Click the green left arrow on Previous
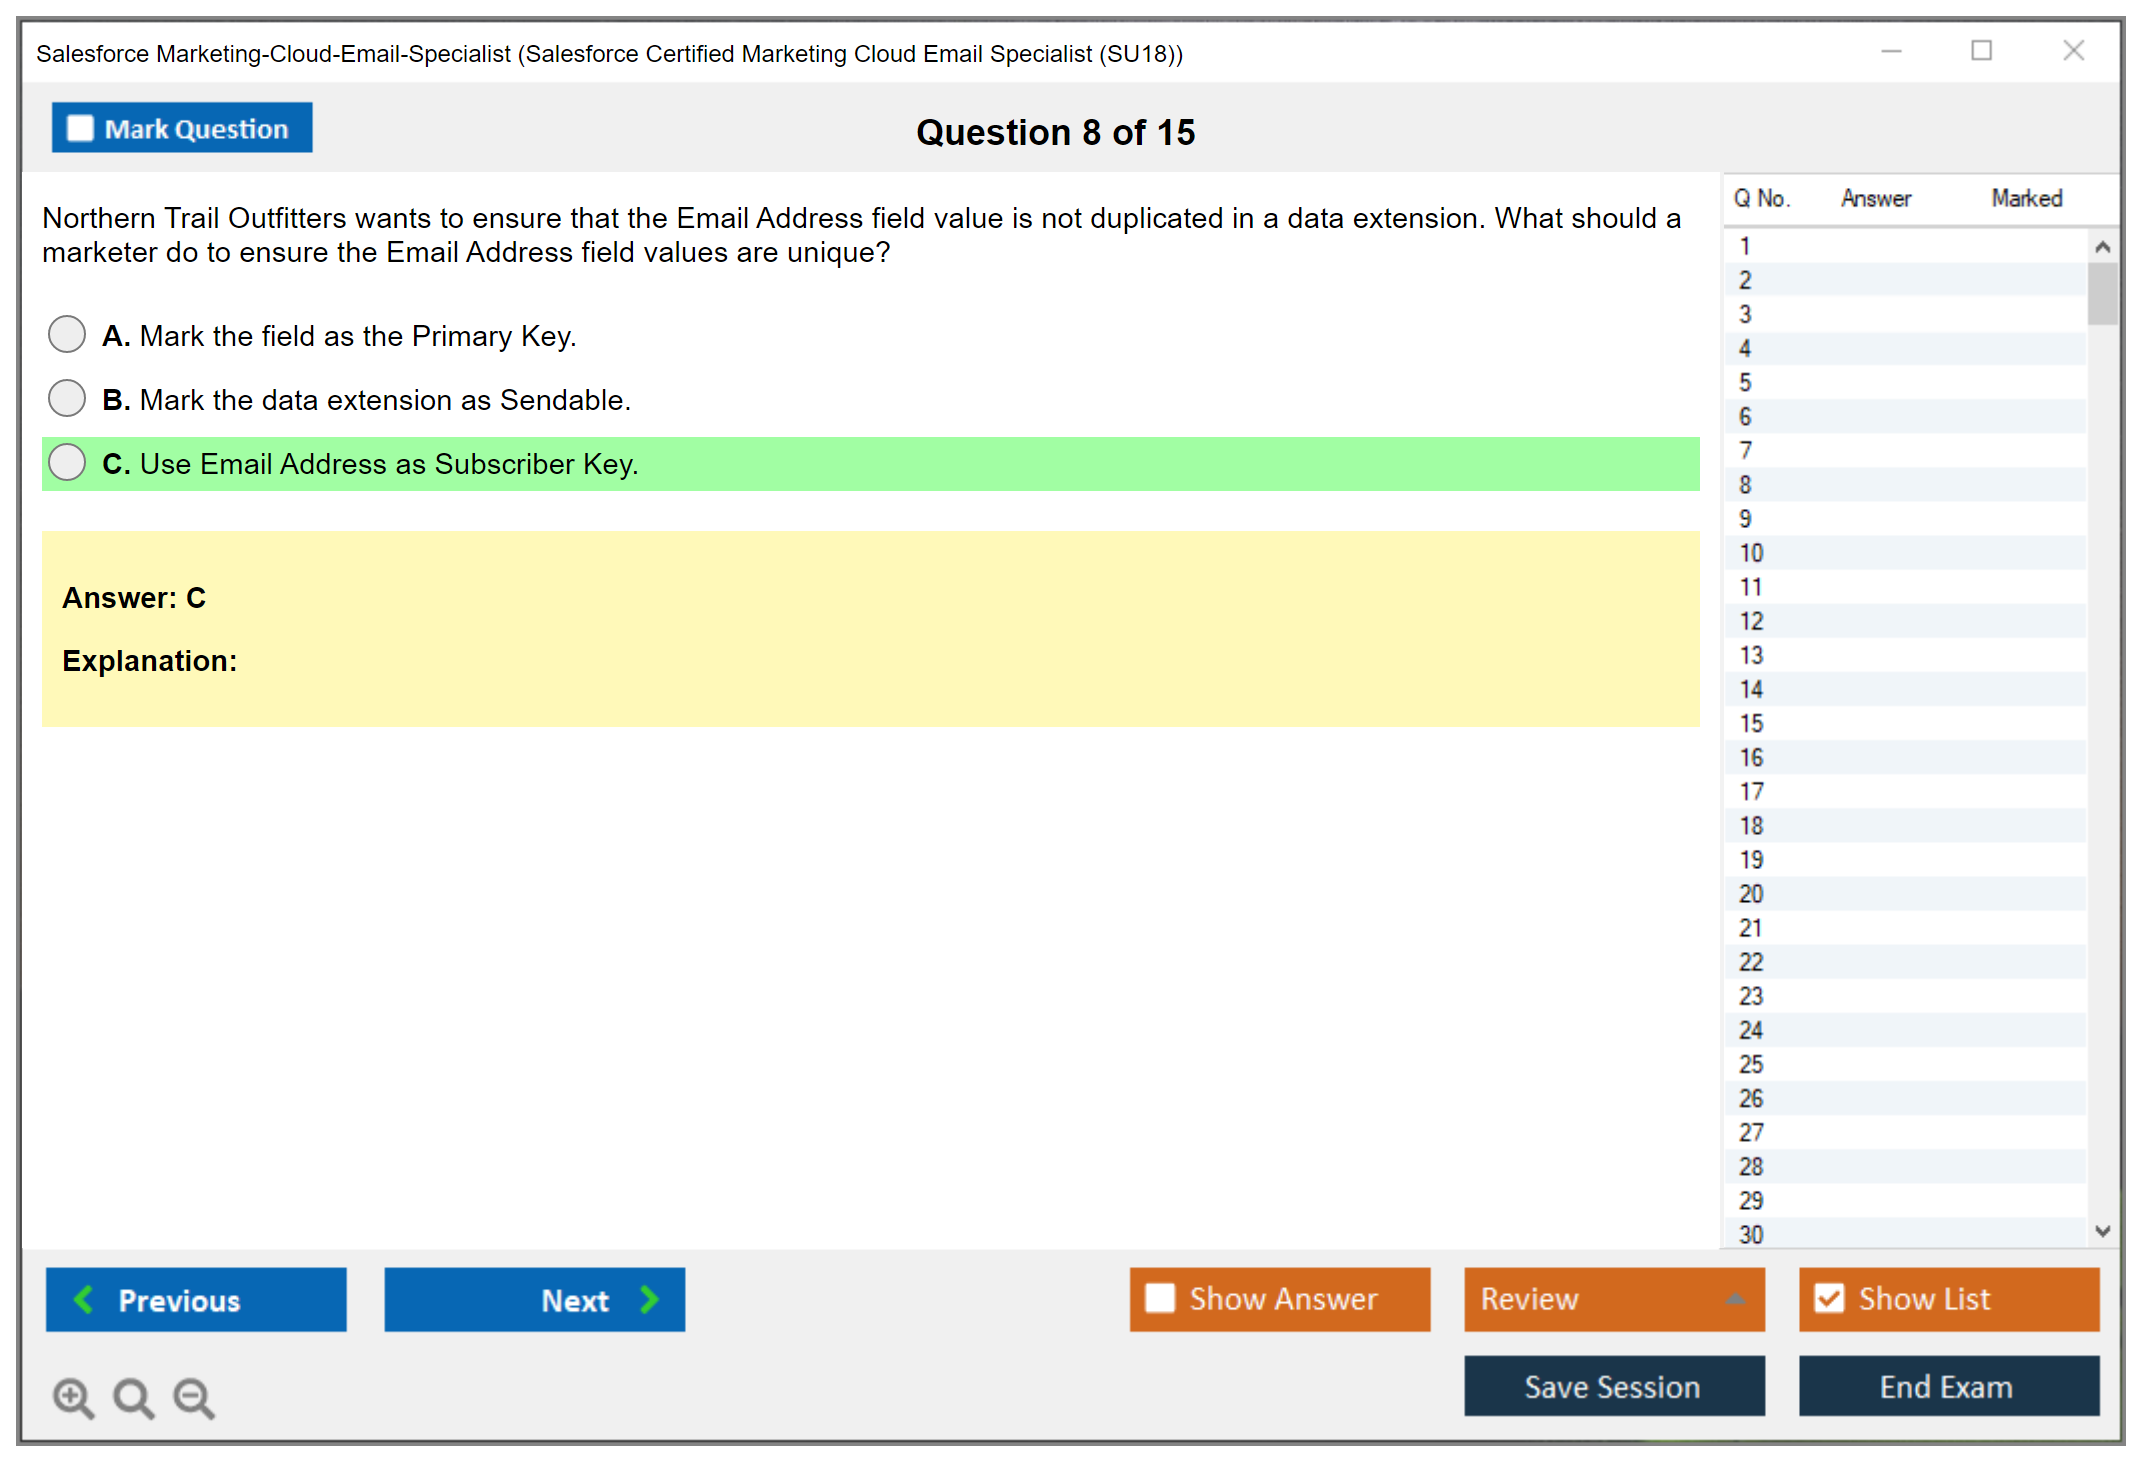Viewport: 2150px width, 1470px height. point(84,1299)
